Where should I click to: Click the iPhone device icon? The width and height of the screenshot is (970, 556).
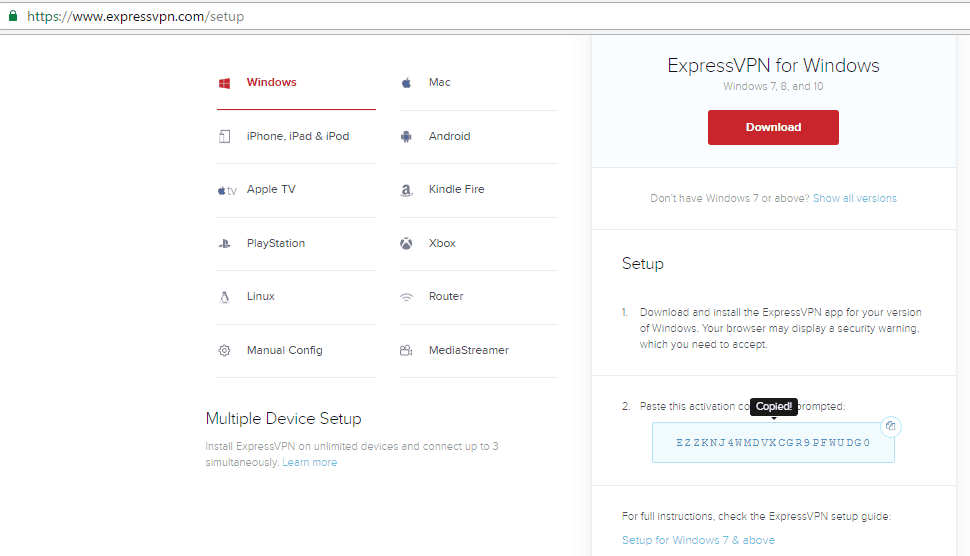point(225,136)
